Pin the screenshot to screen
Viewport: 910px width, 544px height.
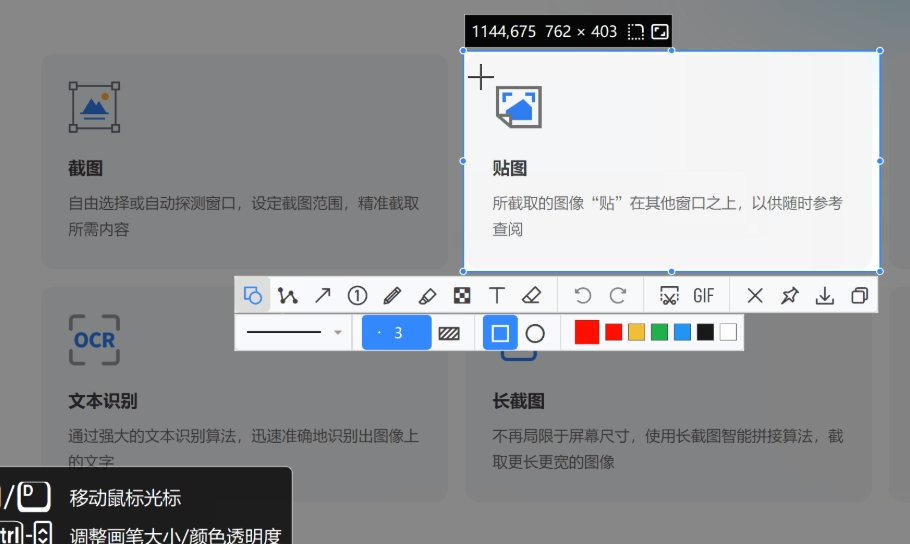click(790, 295)
